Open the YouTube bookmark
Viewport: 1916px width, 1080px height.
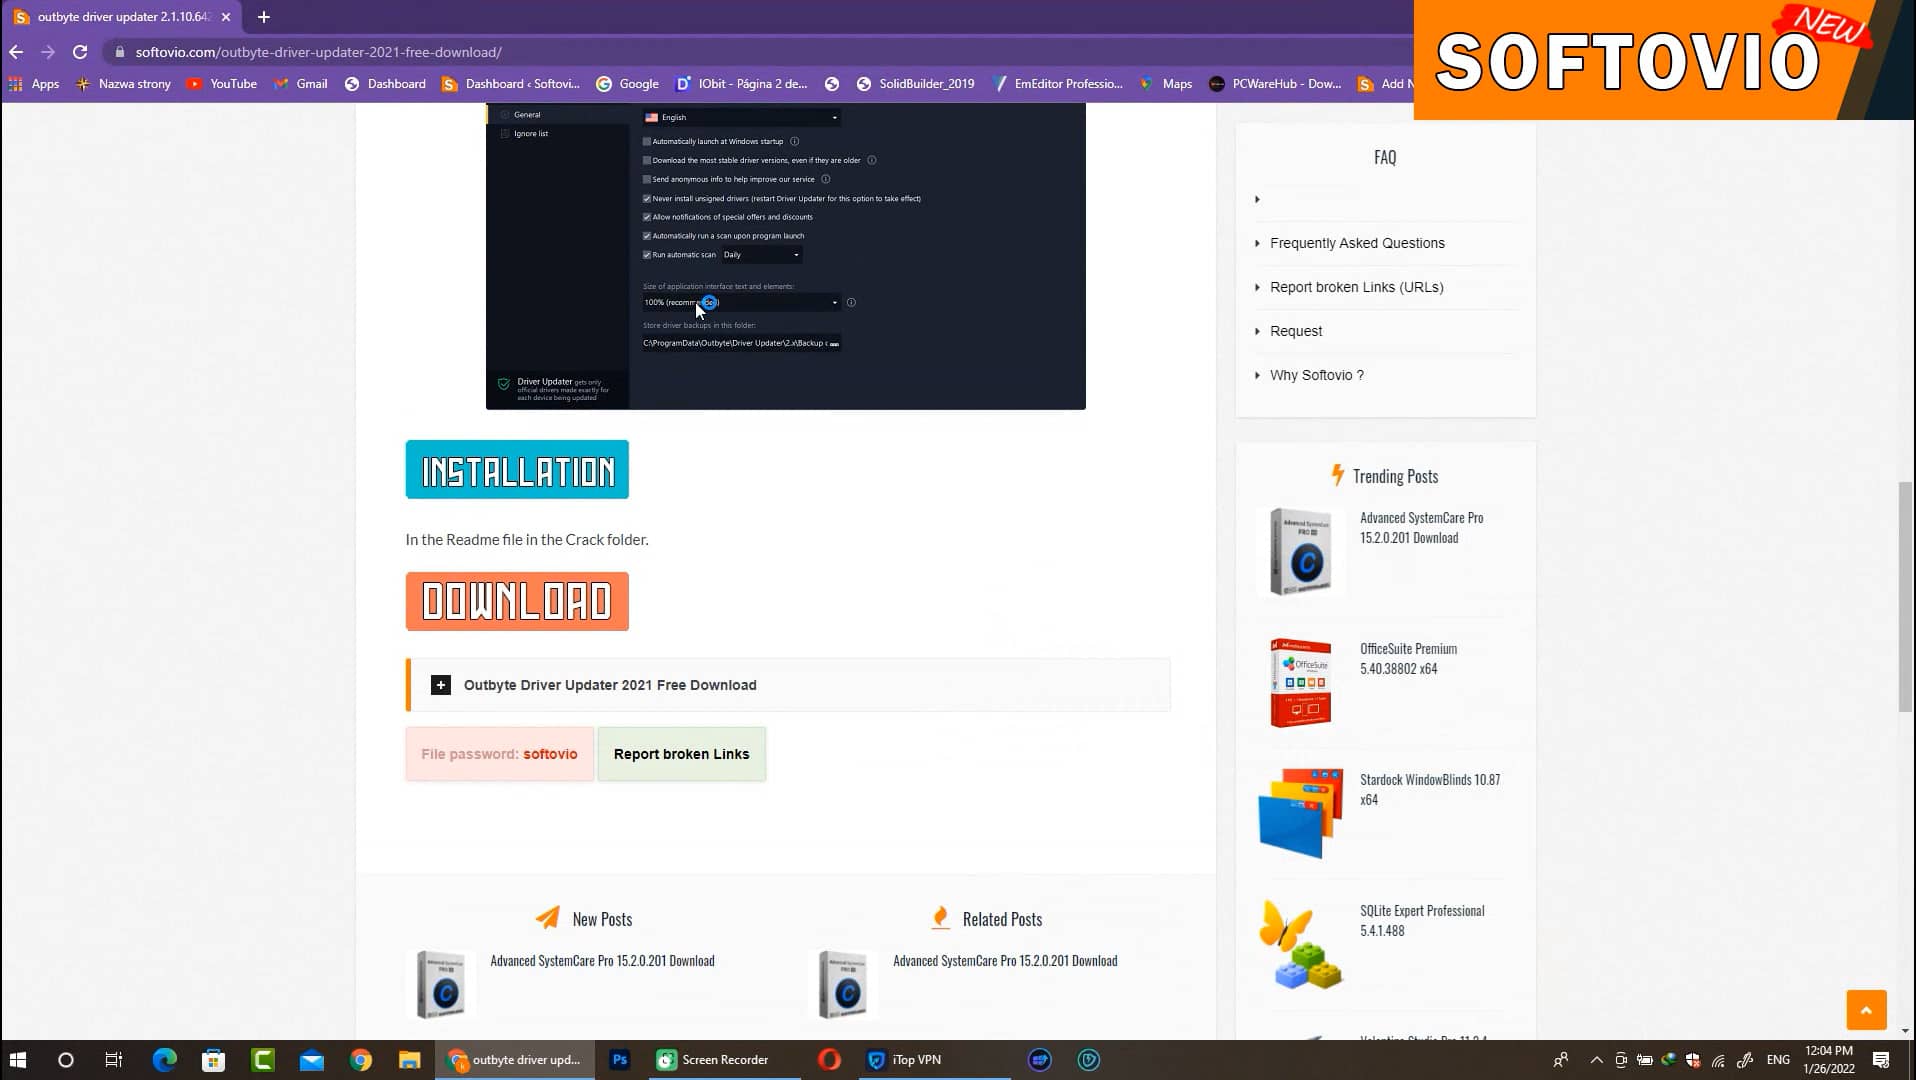coord(222,84)
